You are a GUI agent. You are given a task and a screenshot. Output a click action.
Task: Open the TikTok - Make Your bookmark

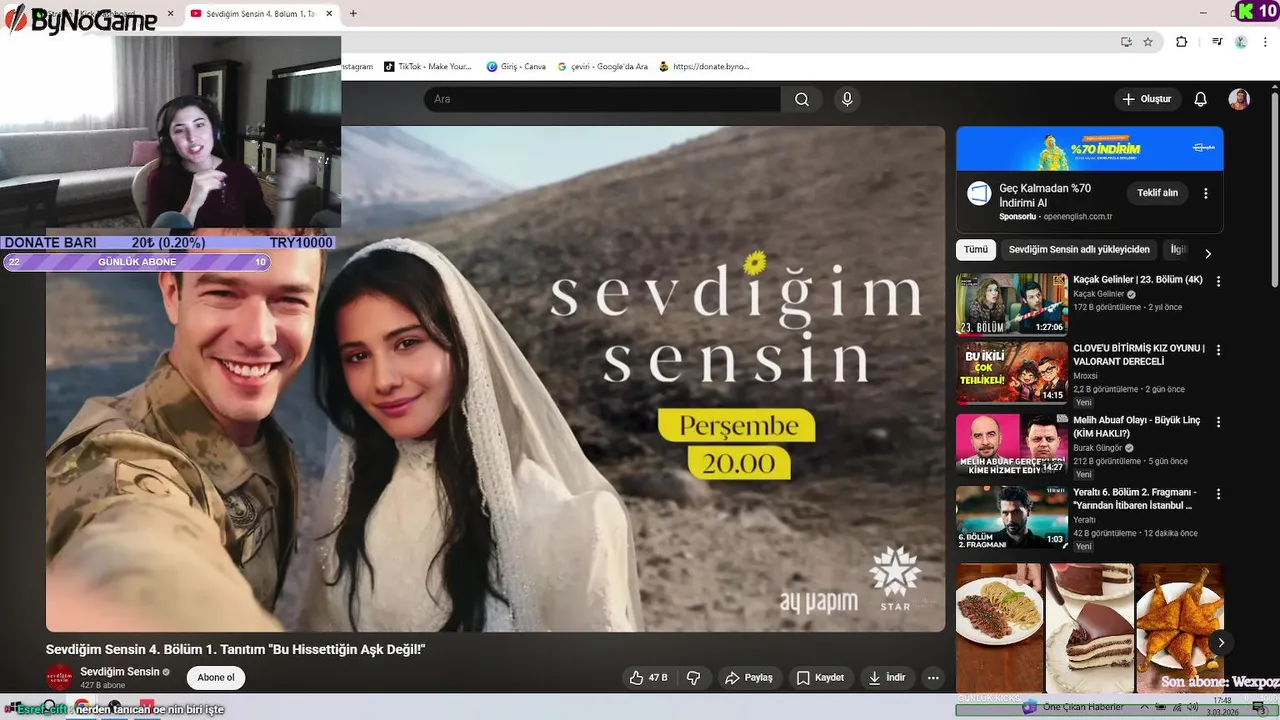coord(428,66)
